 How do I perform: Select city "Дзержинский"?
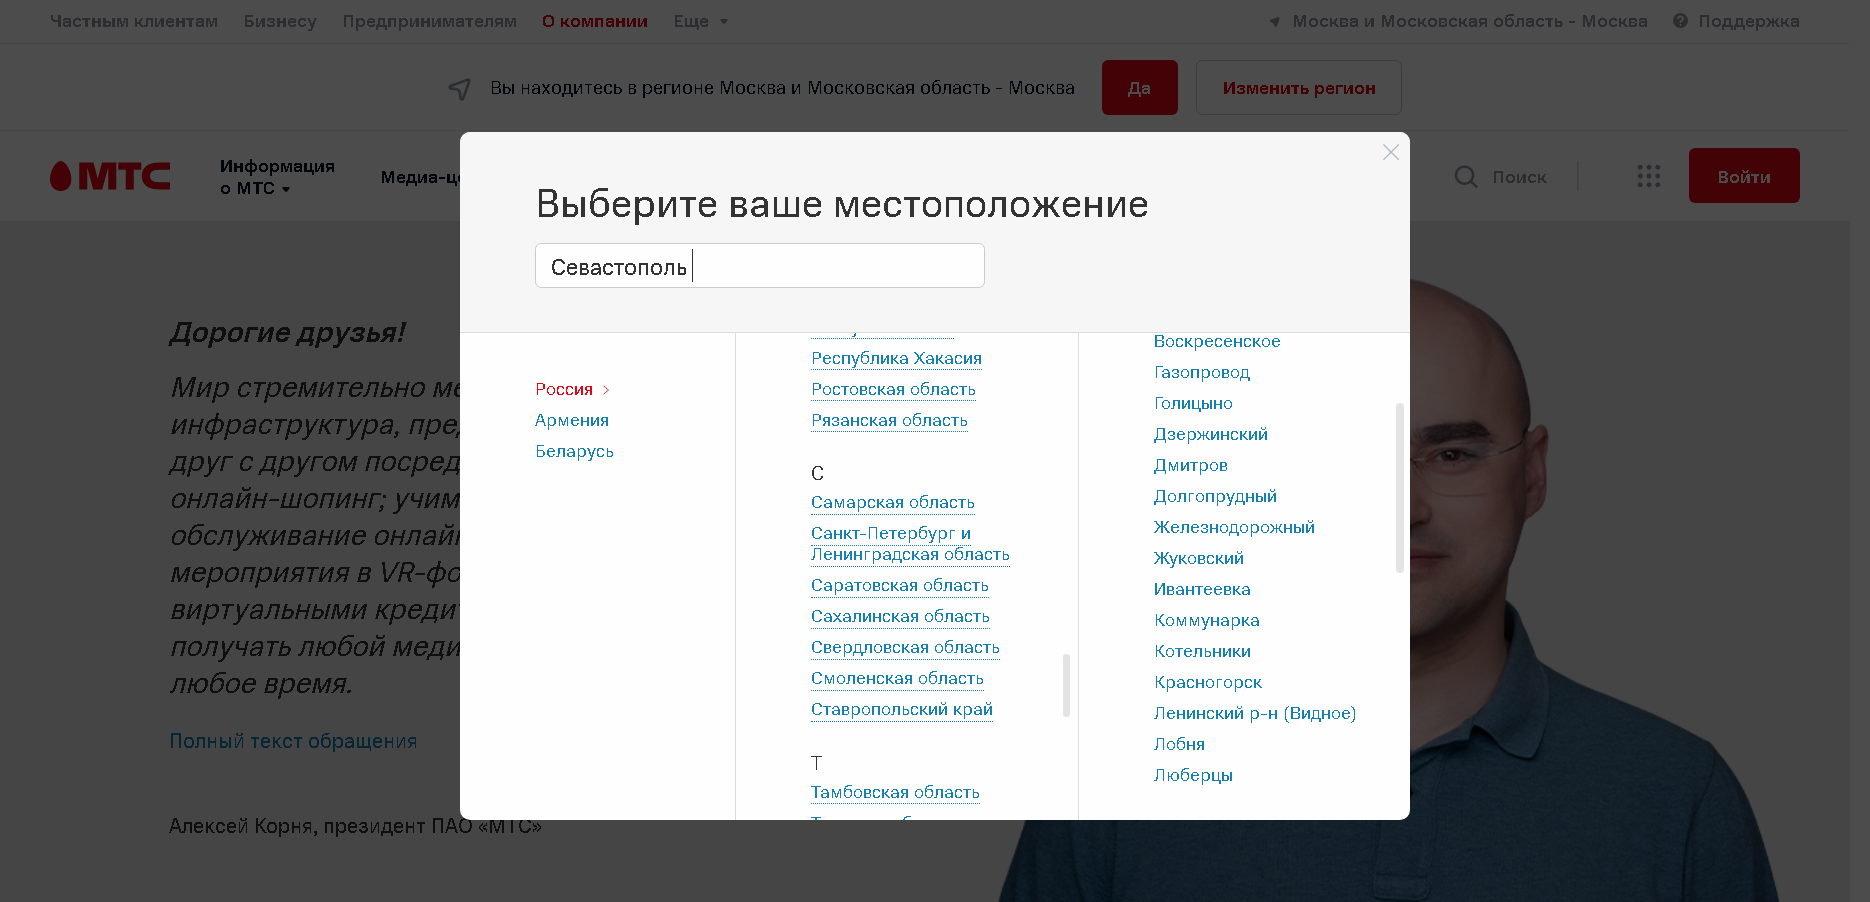point(1210,434)
